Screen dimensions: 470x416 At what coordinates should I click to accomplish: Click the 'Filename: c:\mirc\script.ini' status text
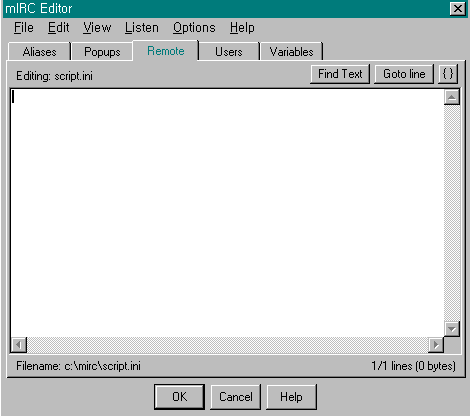78,366
